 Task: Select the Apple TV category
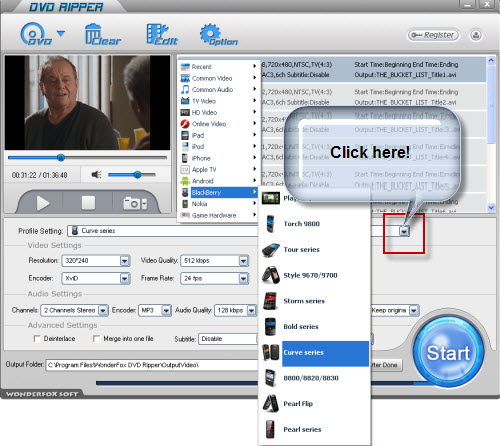pyautogui.click(x=218, y=169)
